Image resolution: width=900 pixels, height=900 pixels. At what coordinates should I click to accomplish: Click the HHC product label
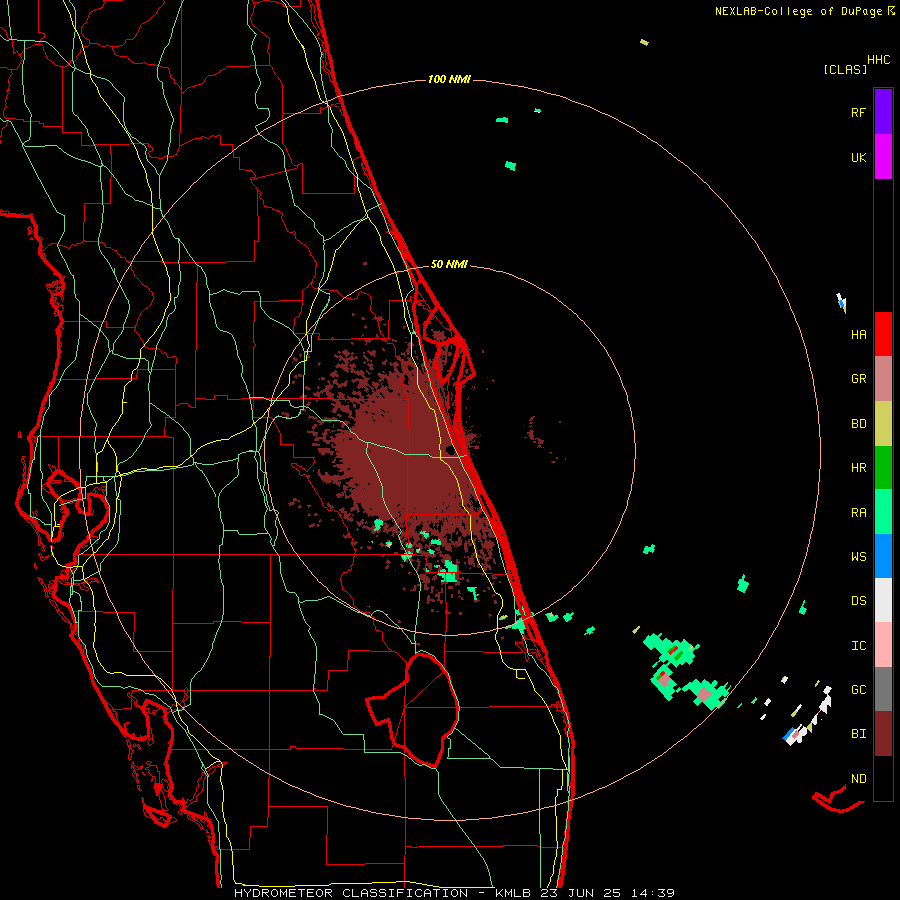pyautogui.click(x=878, y=60)
